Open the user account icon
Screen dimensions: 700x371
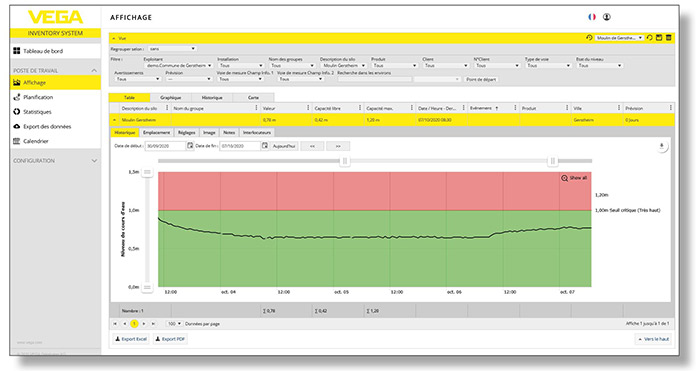(606, 17)
